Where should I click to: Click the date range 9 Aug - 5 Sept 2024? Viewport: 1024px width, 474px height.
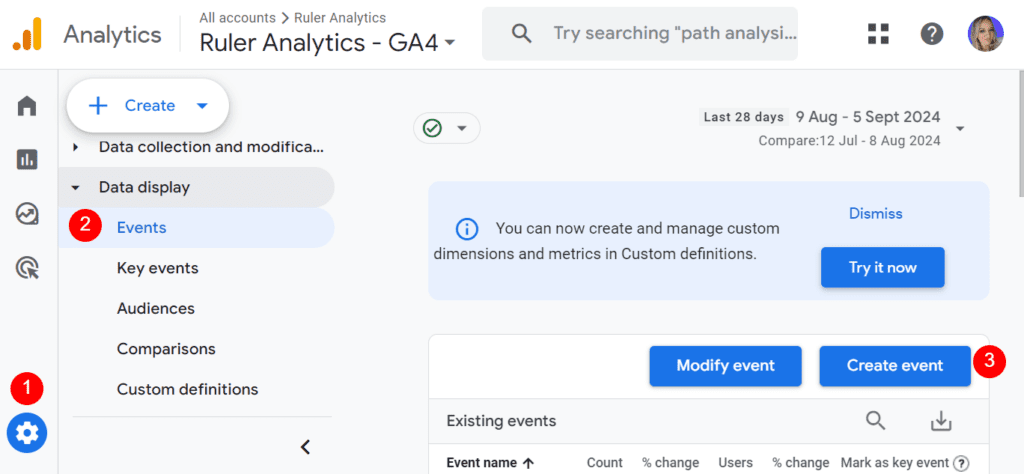tap(868, 118)
